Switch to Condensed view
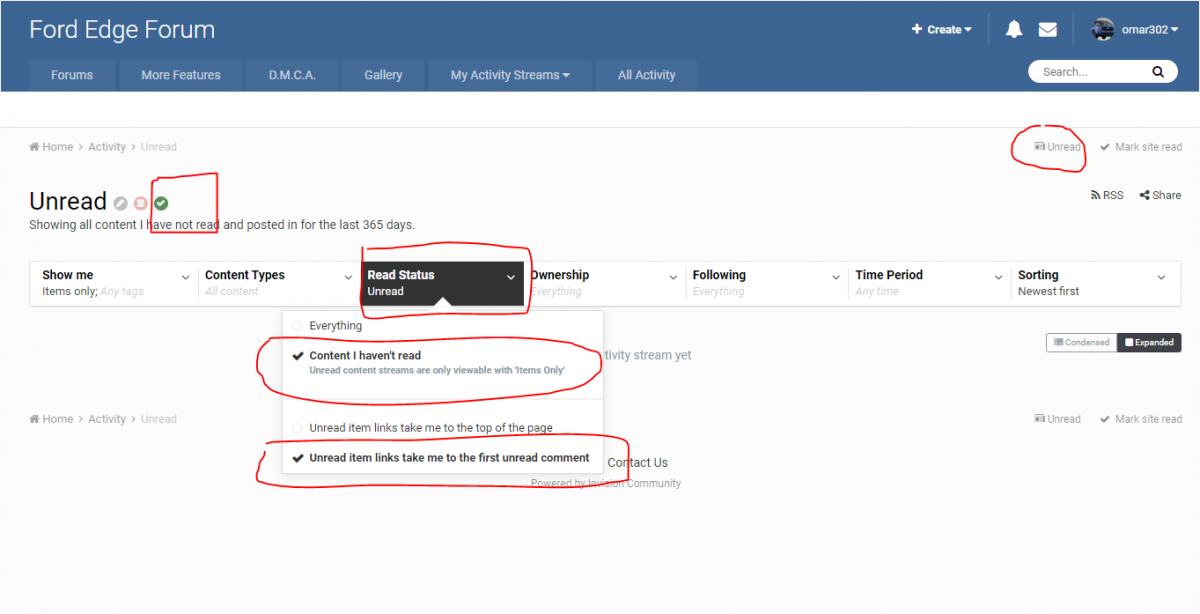The image size is (1200, 614). [x=1081, y=342]
